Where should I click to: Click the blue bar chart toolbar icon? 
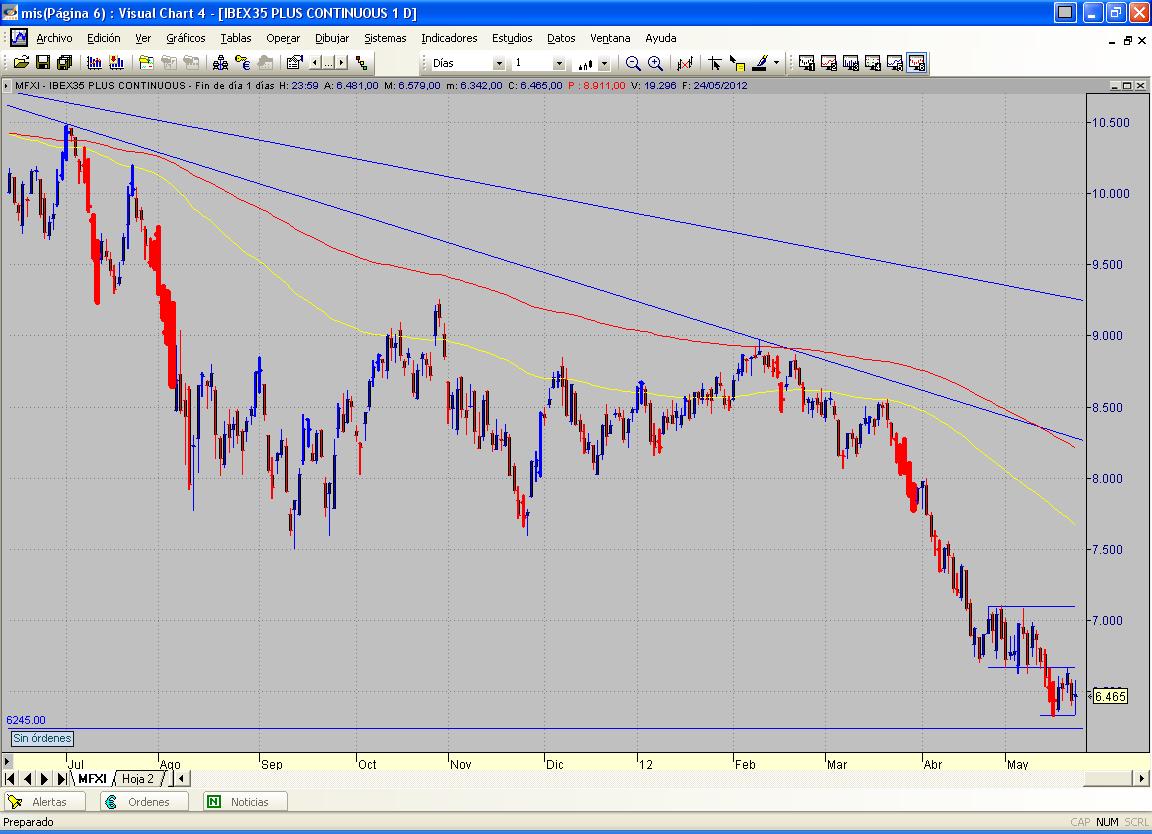click(x=95, y=63)
